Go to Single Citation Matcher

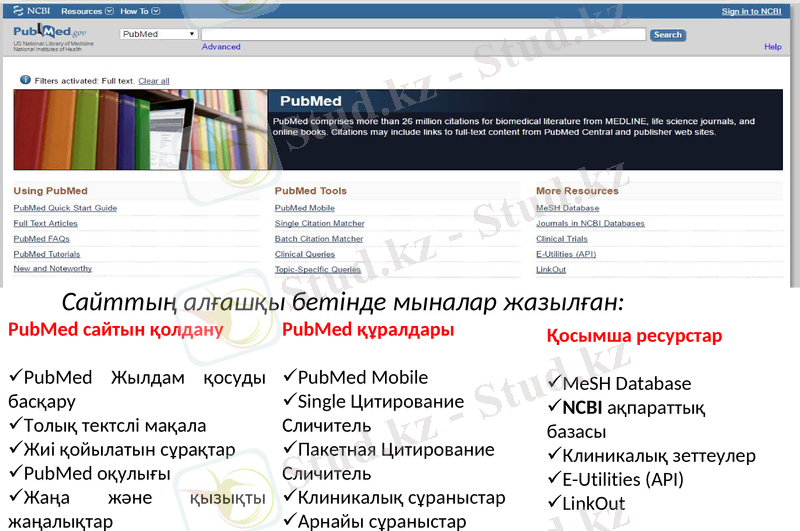click(319, 223)
